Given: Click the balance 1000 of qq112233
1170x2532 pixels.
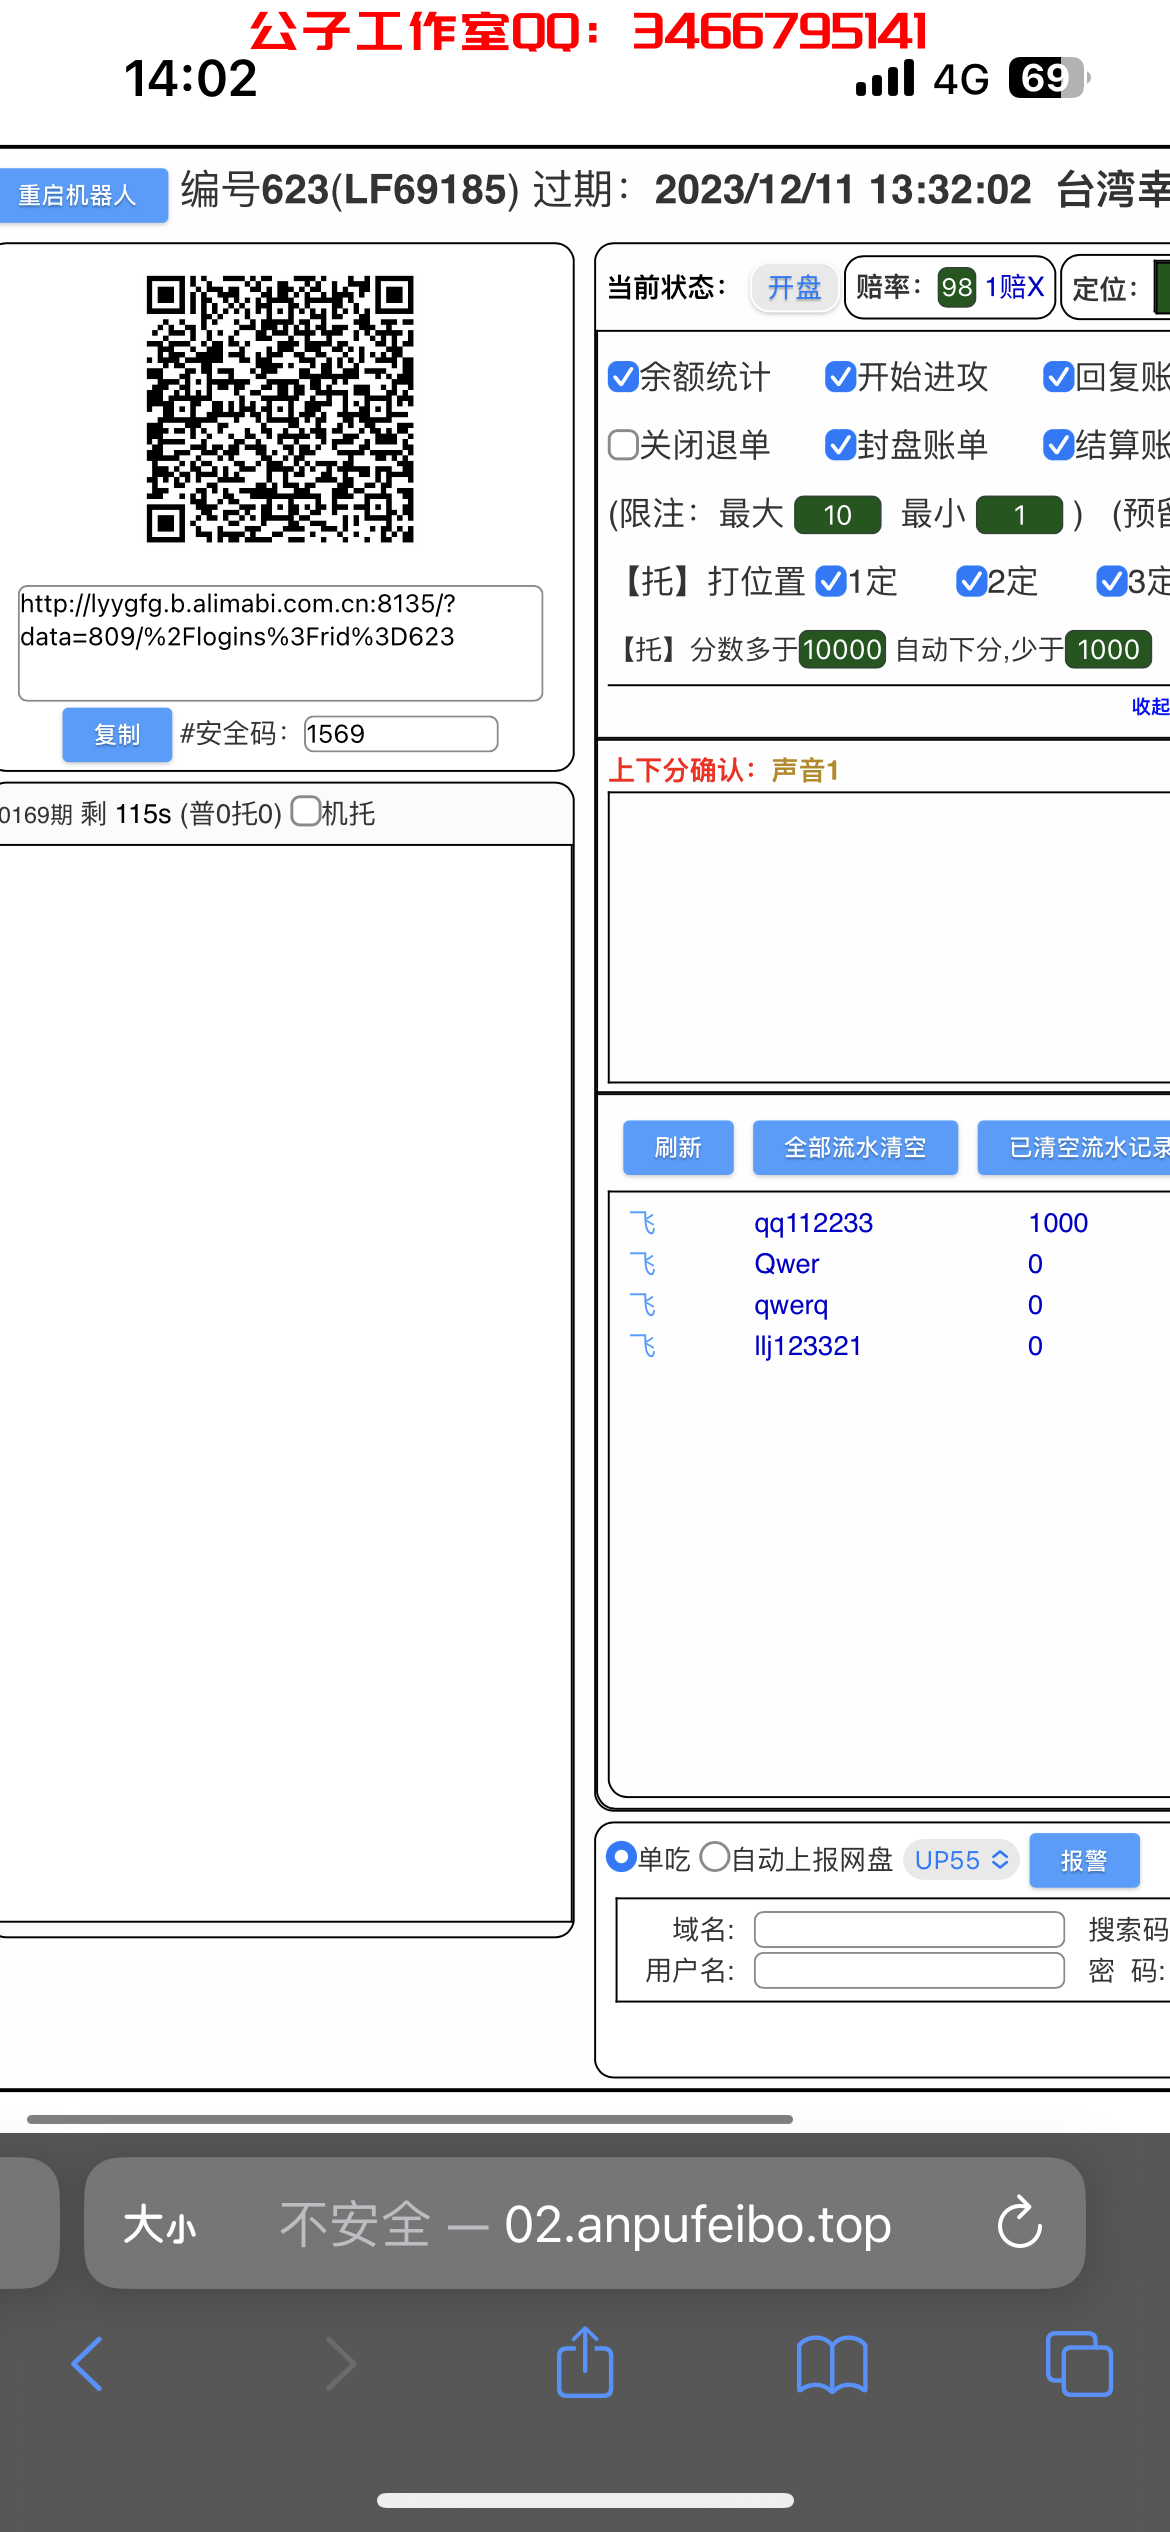Looking at the screenshot, I should 1058,1223.
